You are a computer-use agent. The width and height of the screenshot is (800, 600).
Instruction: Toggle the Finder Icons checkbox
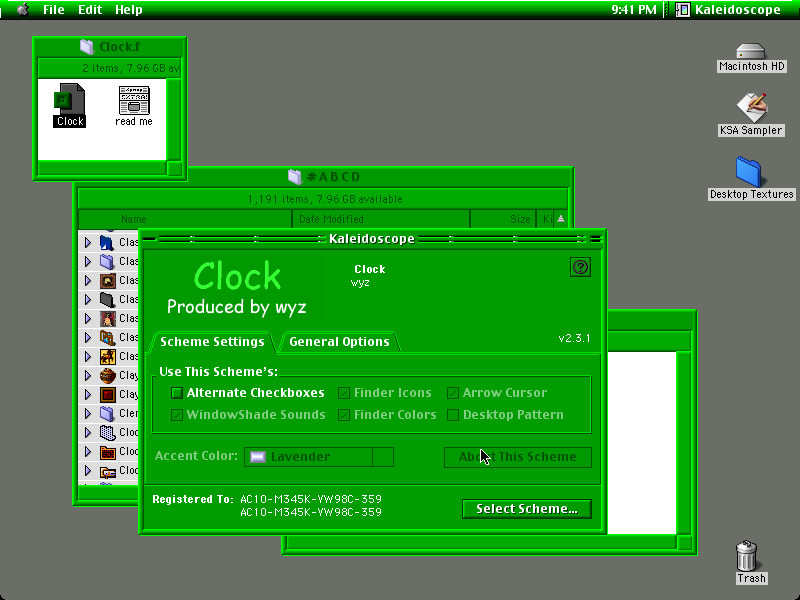(344, 393)
